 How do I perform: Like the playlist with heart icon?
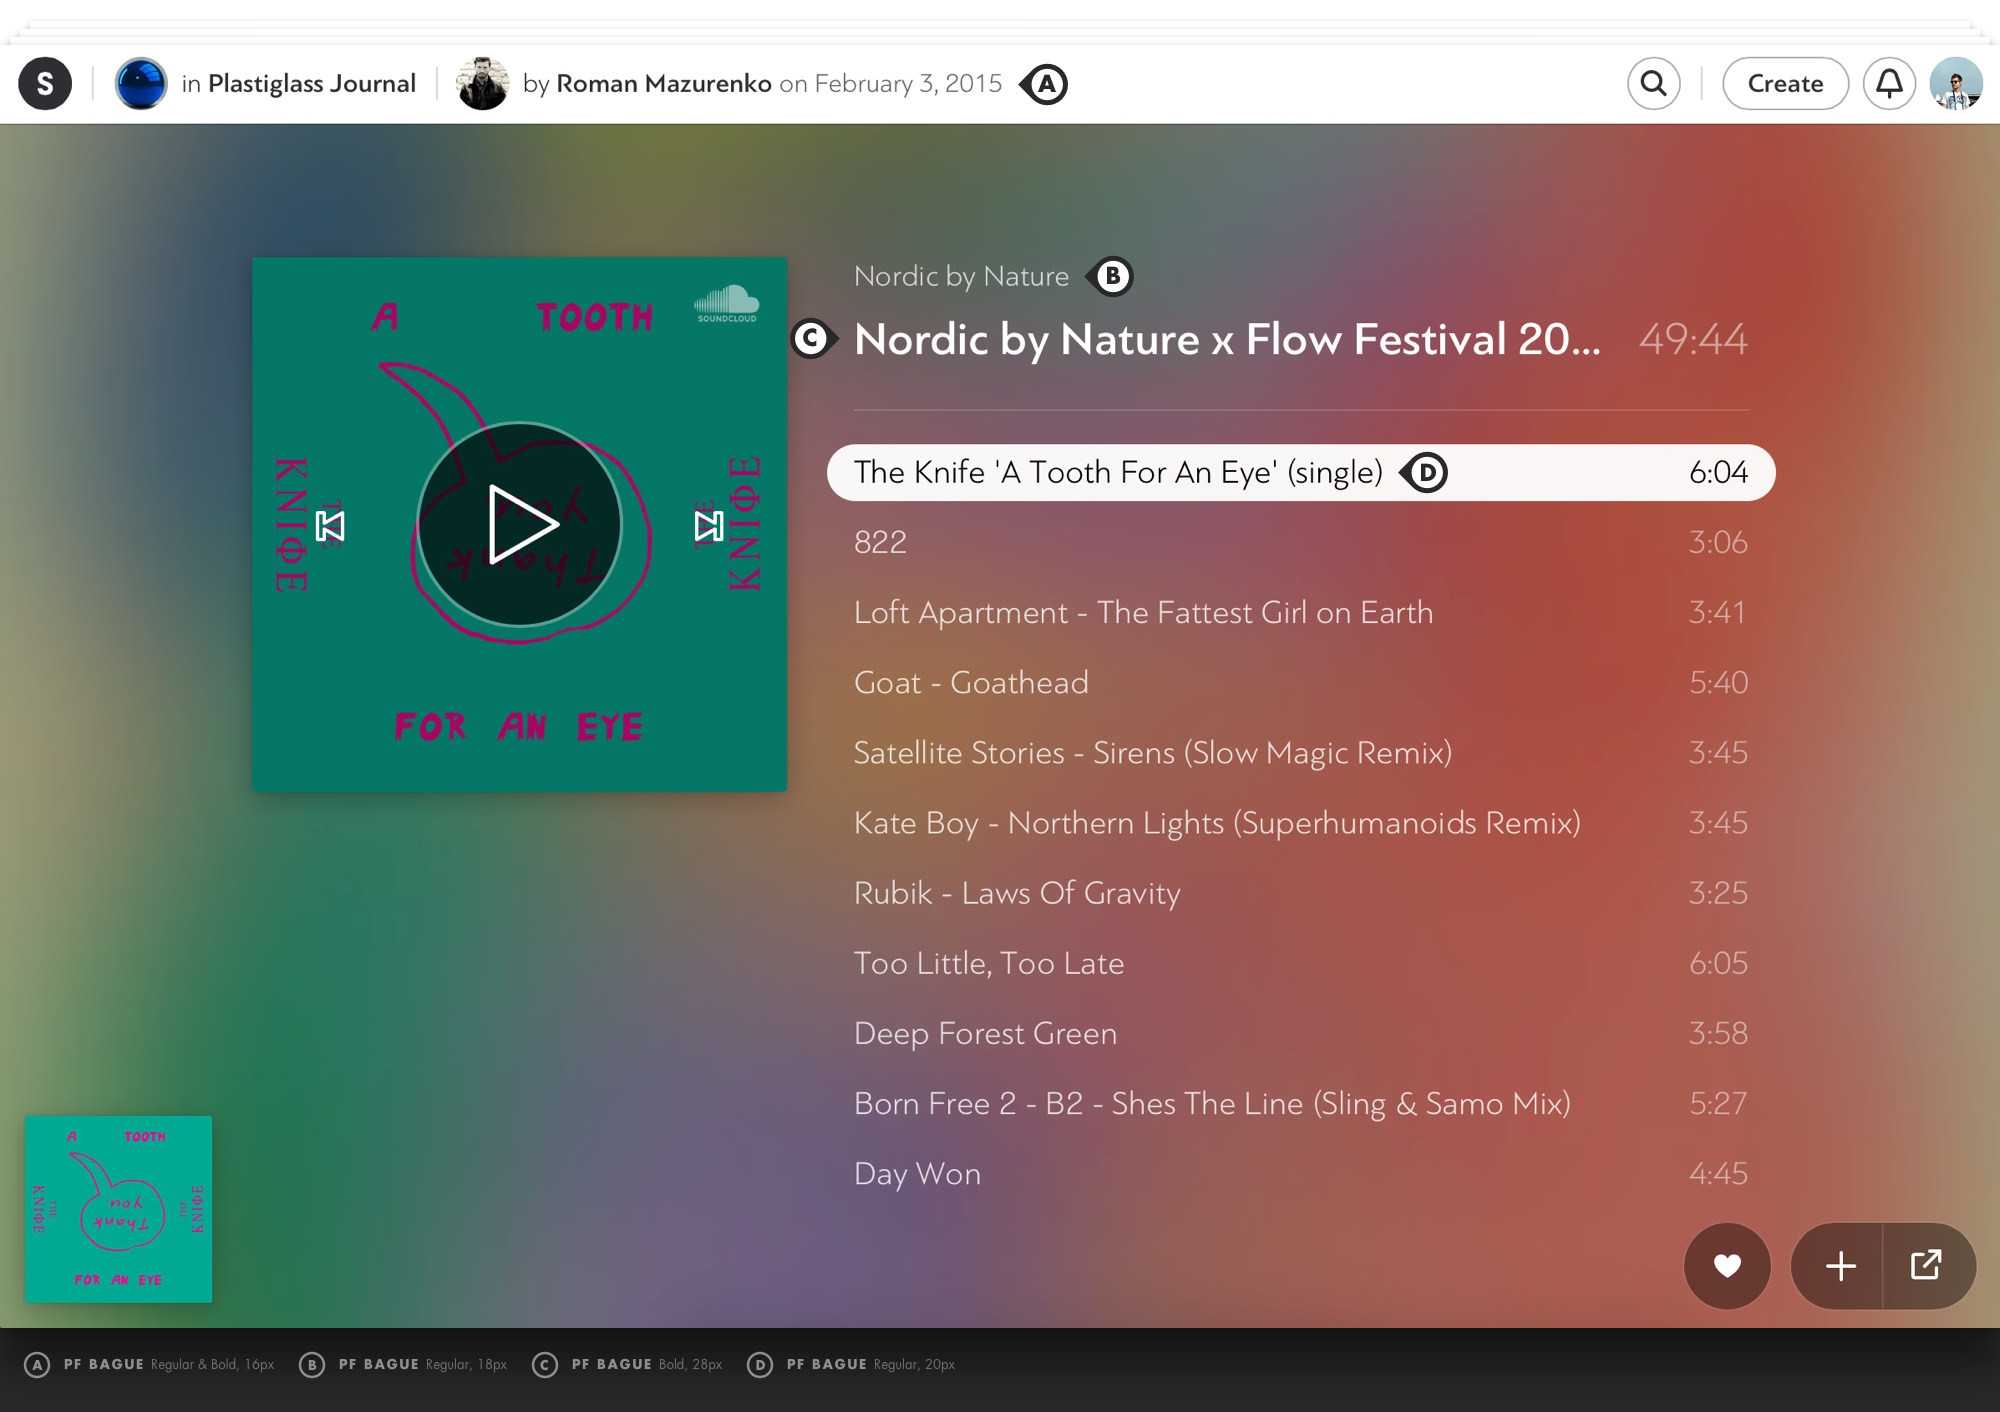pyautogui.click(x=1727, y=1265)
